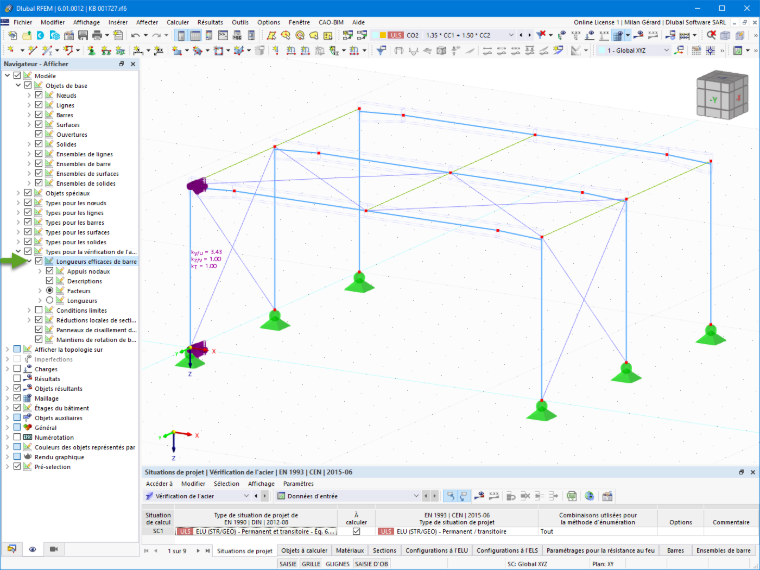This screenshot has width=760, height=570.
Task: Switch to the Configurations à l'ELU tab
Action: tap(437, 550)
